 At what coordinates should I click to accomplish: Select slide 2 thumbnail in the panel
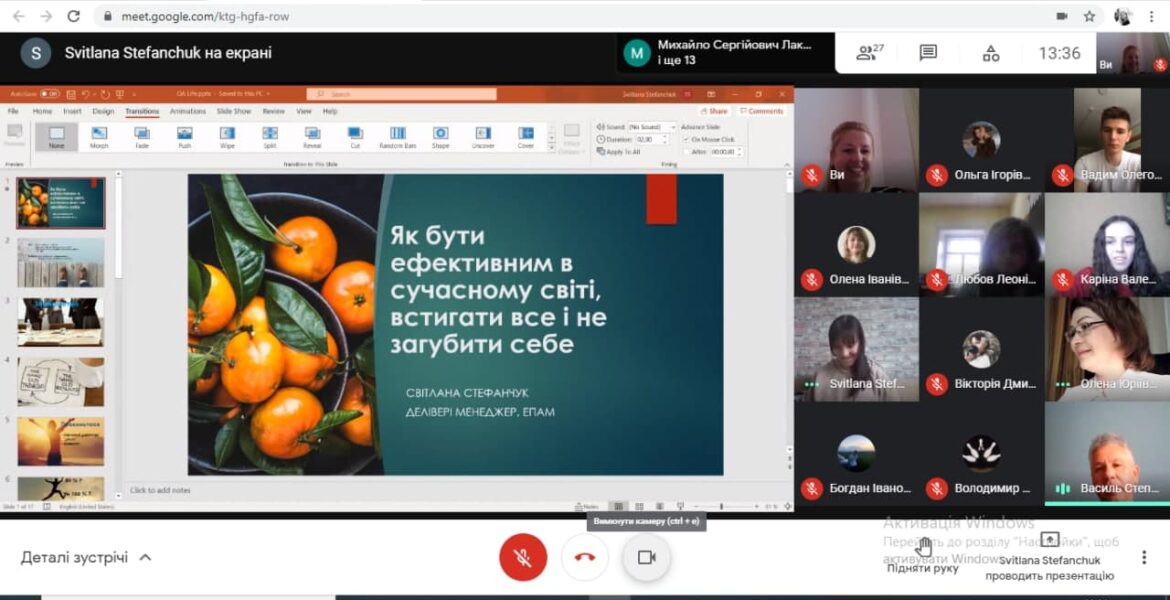click(x=61, y=263)
